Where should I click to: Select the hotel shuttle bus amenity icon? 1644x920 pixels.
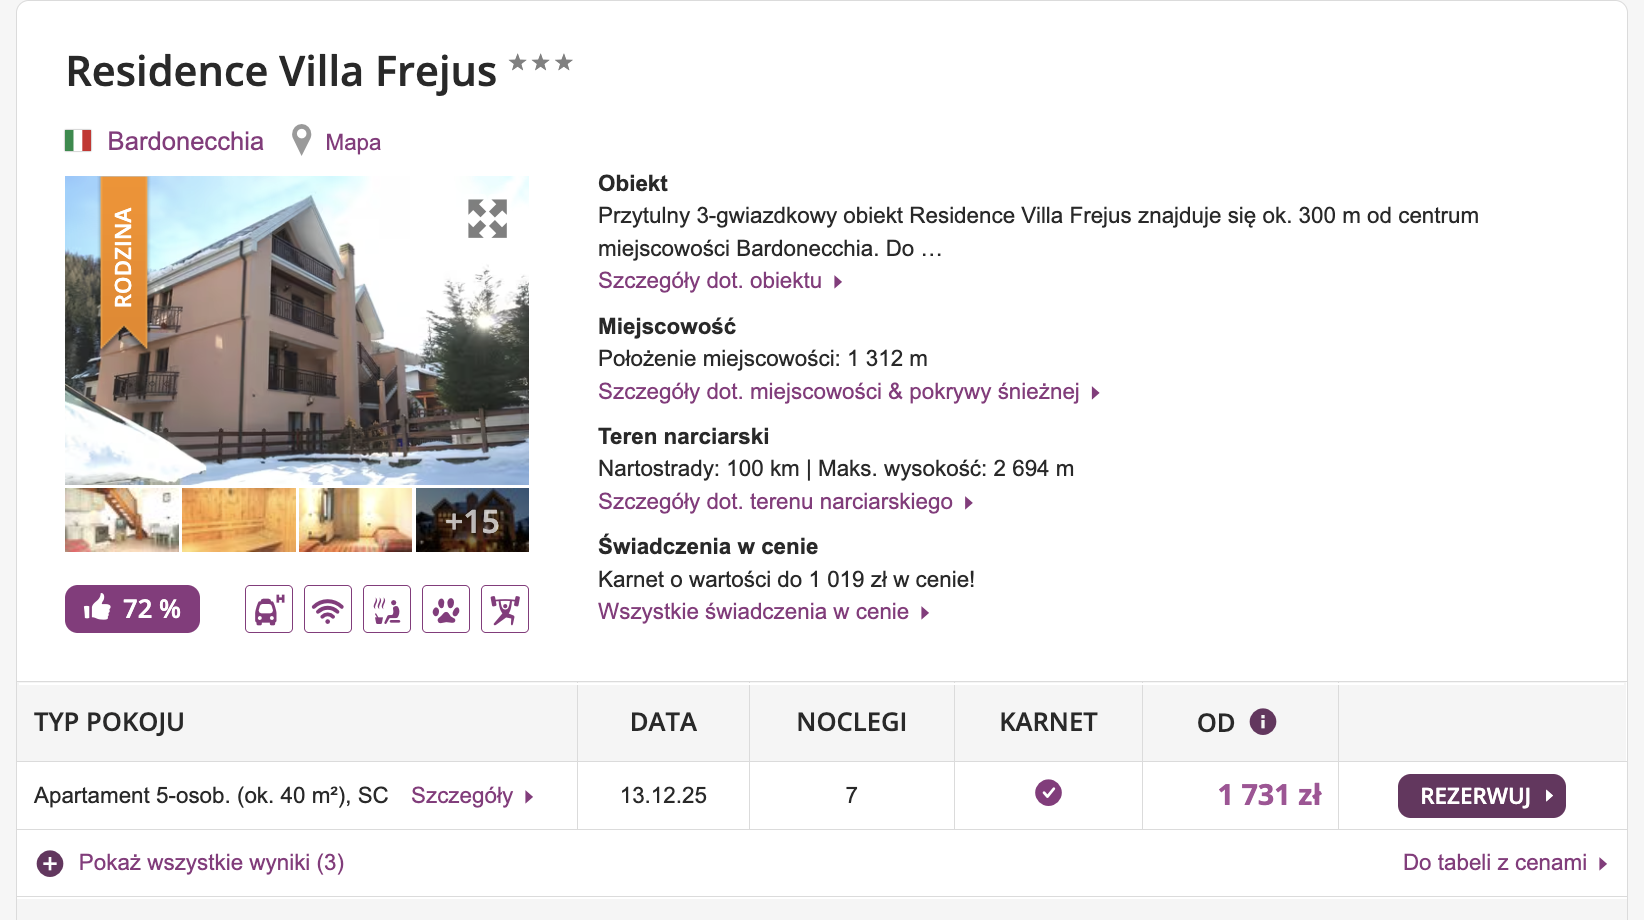point(268,608)
